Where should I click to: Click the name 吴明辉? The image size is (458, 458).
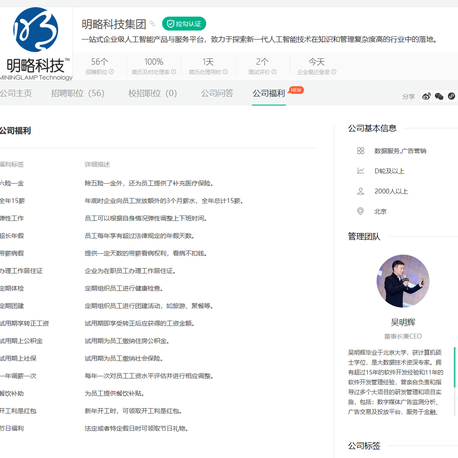(403, 322)
